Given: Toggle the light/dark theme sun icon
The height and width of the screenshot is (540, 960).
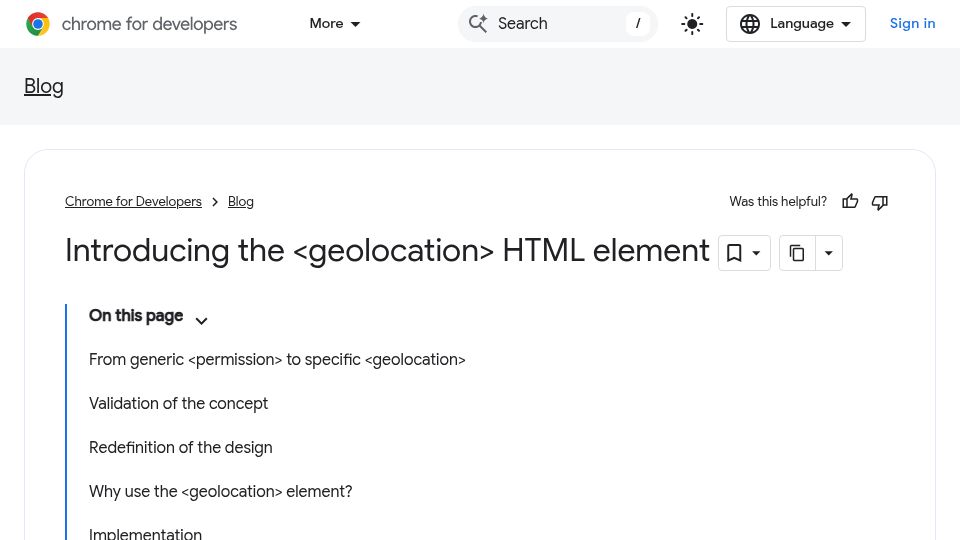Looking at the screenshot, I should (x=692, y=24).
